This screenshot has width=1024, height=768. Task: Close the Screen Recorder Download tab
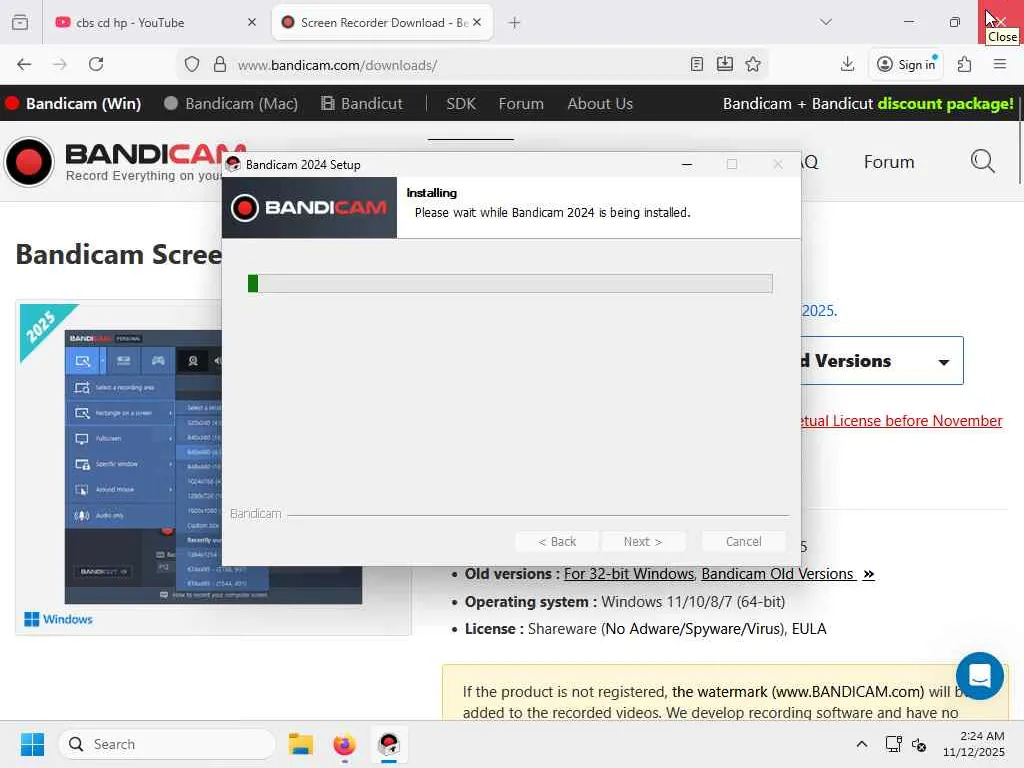(x=477, y=22)
